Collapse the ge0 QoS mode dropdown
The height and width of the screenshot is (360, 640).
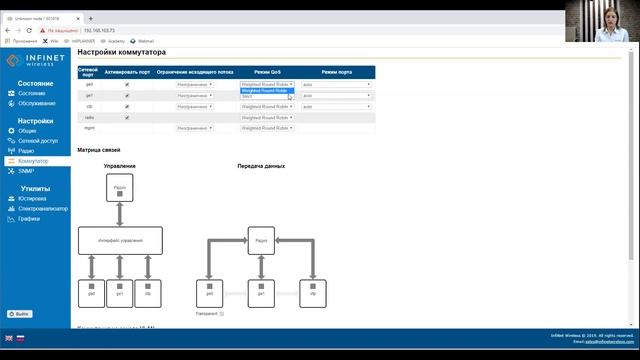tap(267, 84)
